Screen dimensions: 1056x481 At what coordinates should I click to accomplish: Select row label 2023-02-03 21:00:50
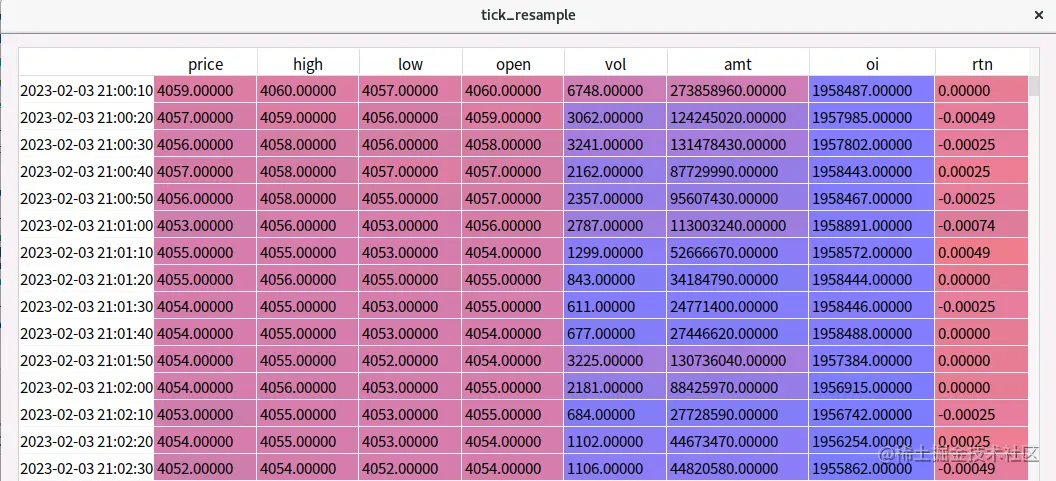click(x=86, y=198)
